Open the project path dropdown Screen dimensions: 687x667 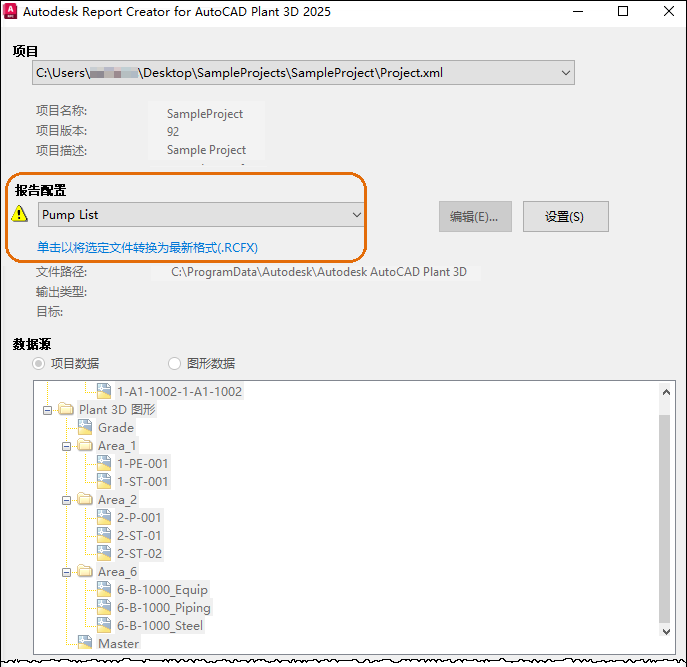[566, 73]
